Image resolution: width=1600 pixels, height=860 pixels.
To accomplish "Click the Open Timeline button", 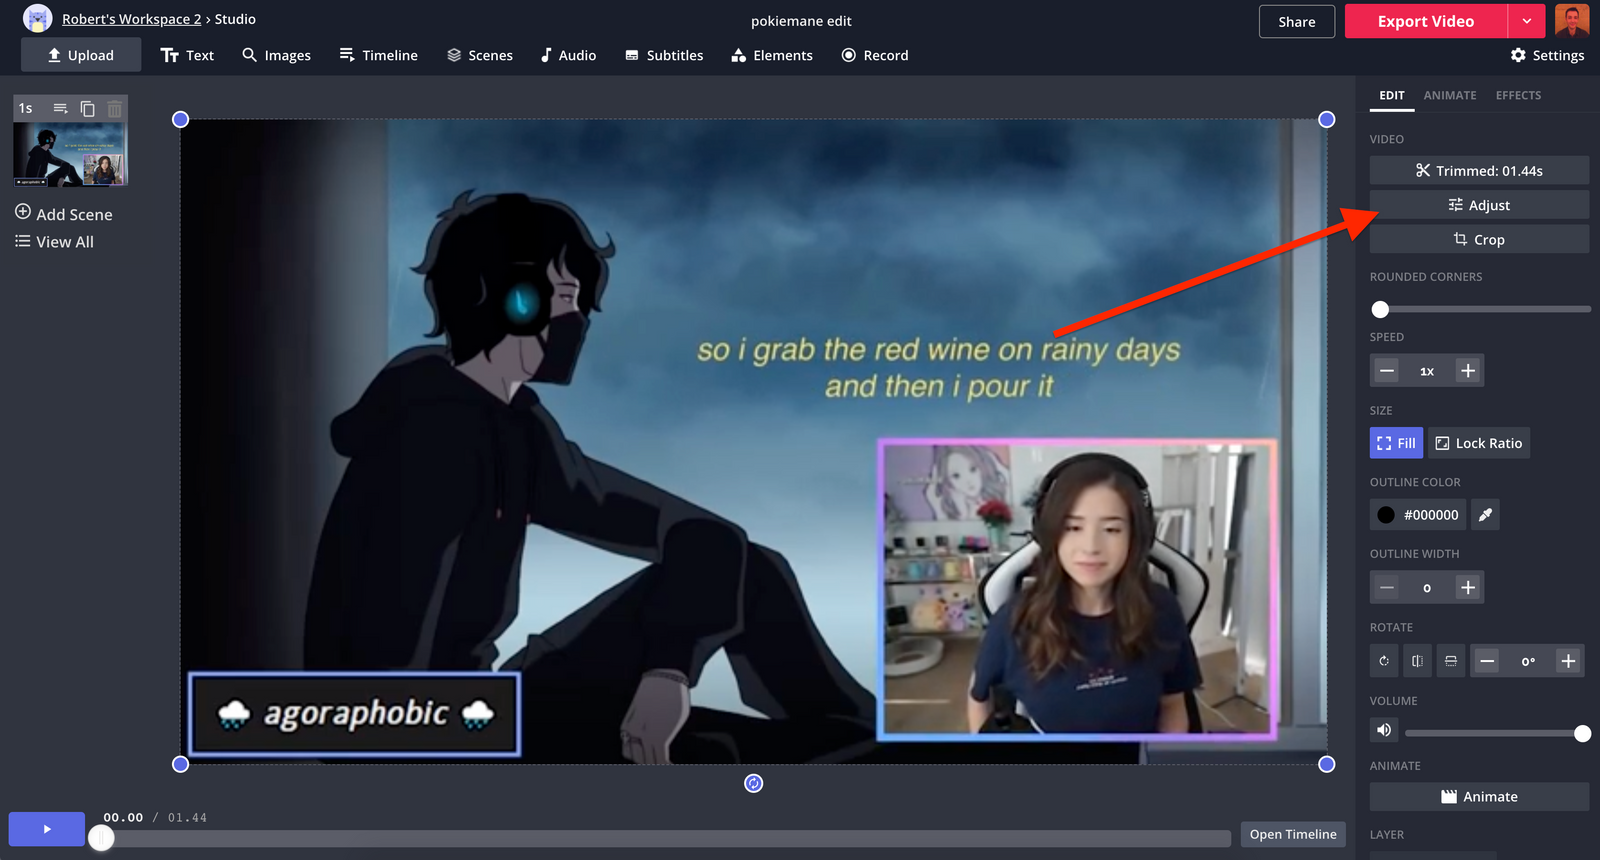I will [1292, 834].
